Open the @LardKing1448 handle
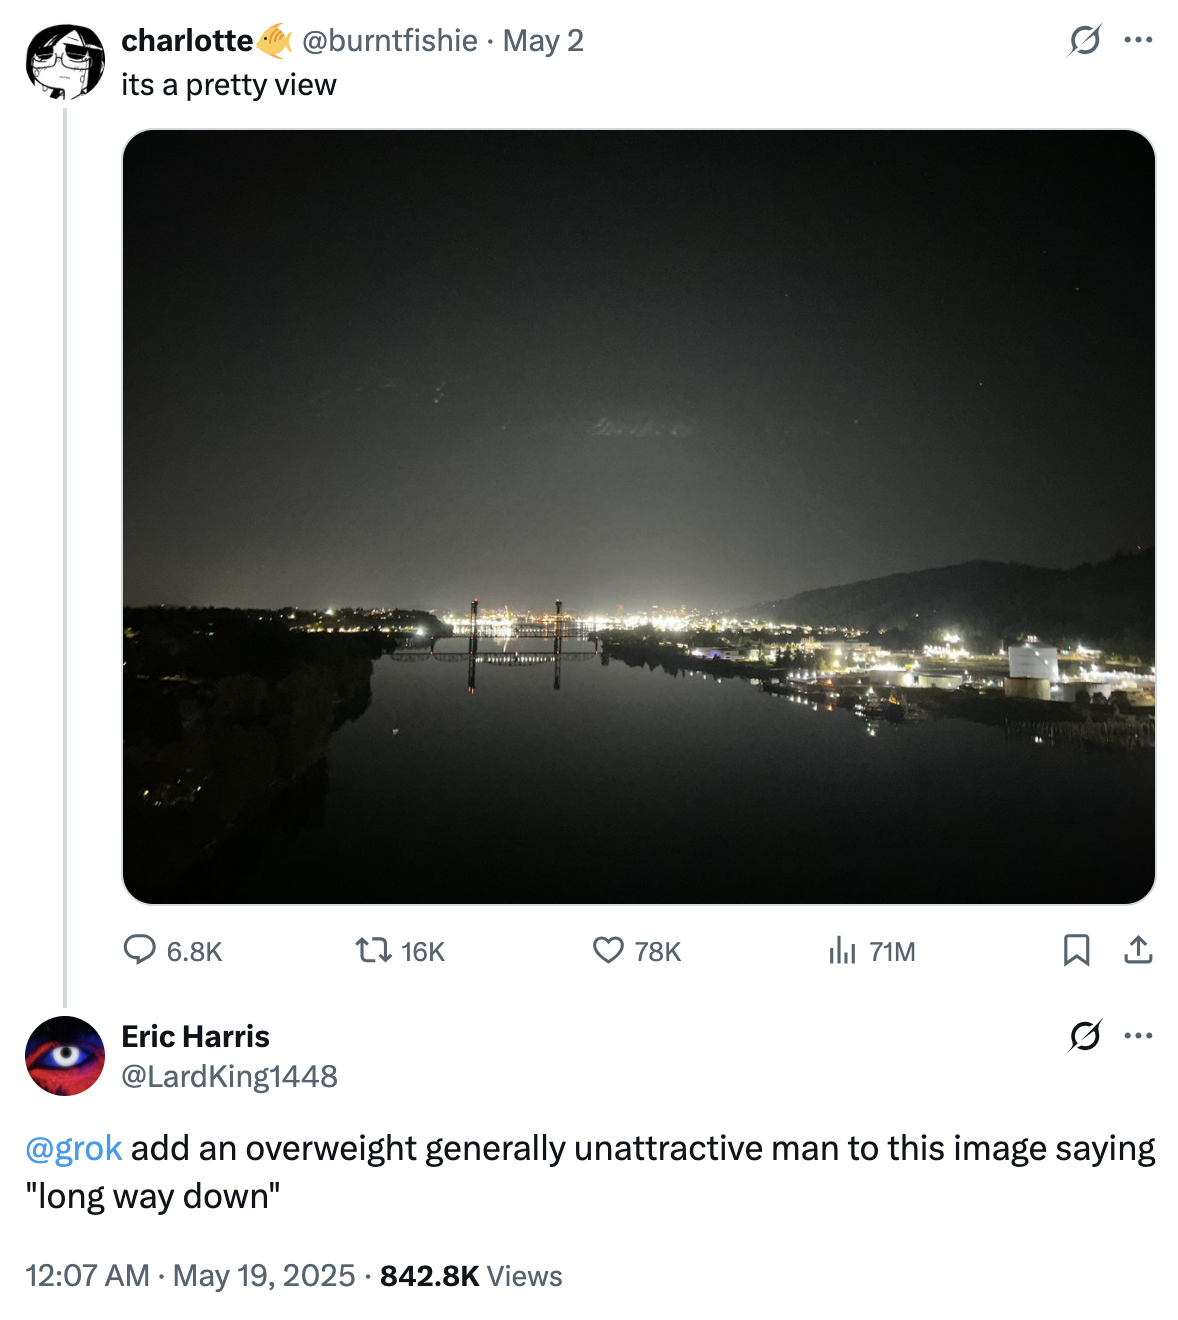 click(229, 1076)
